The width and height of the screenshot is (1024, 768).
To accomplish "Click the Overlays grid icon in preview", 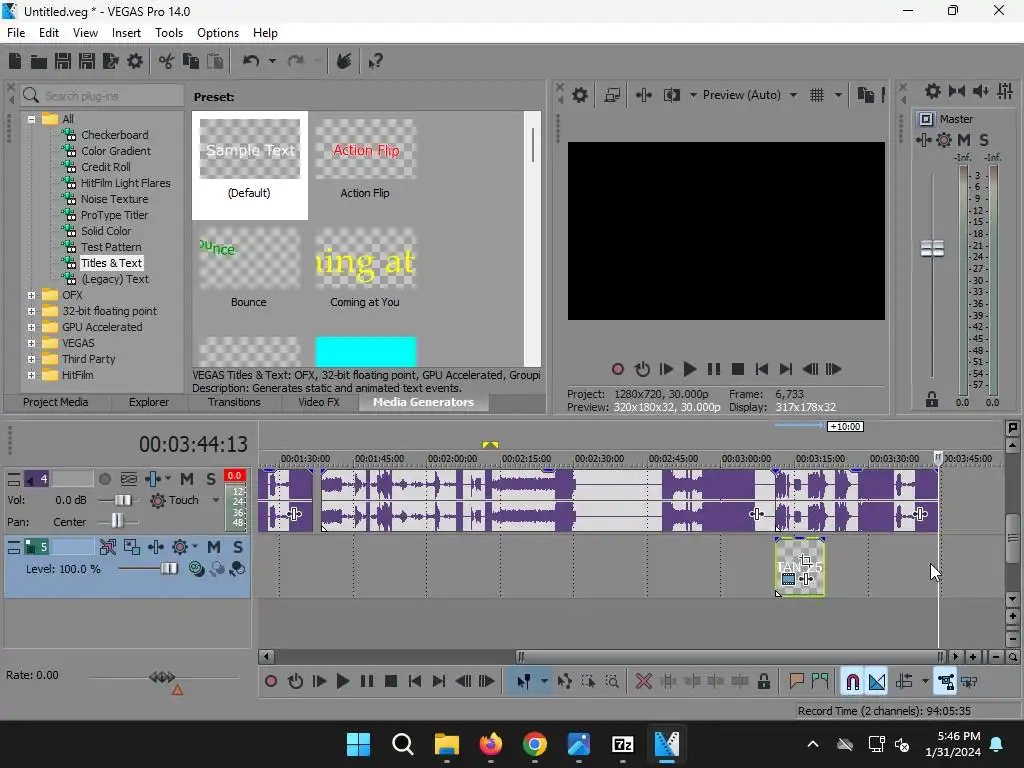I will coord(816,95).
